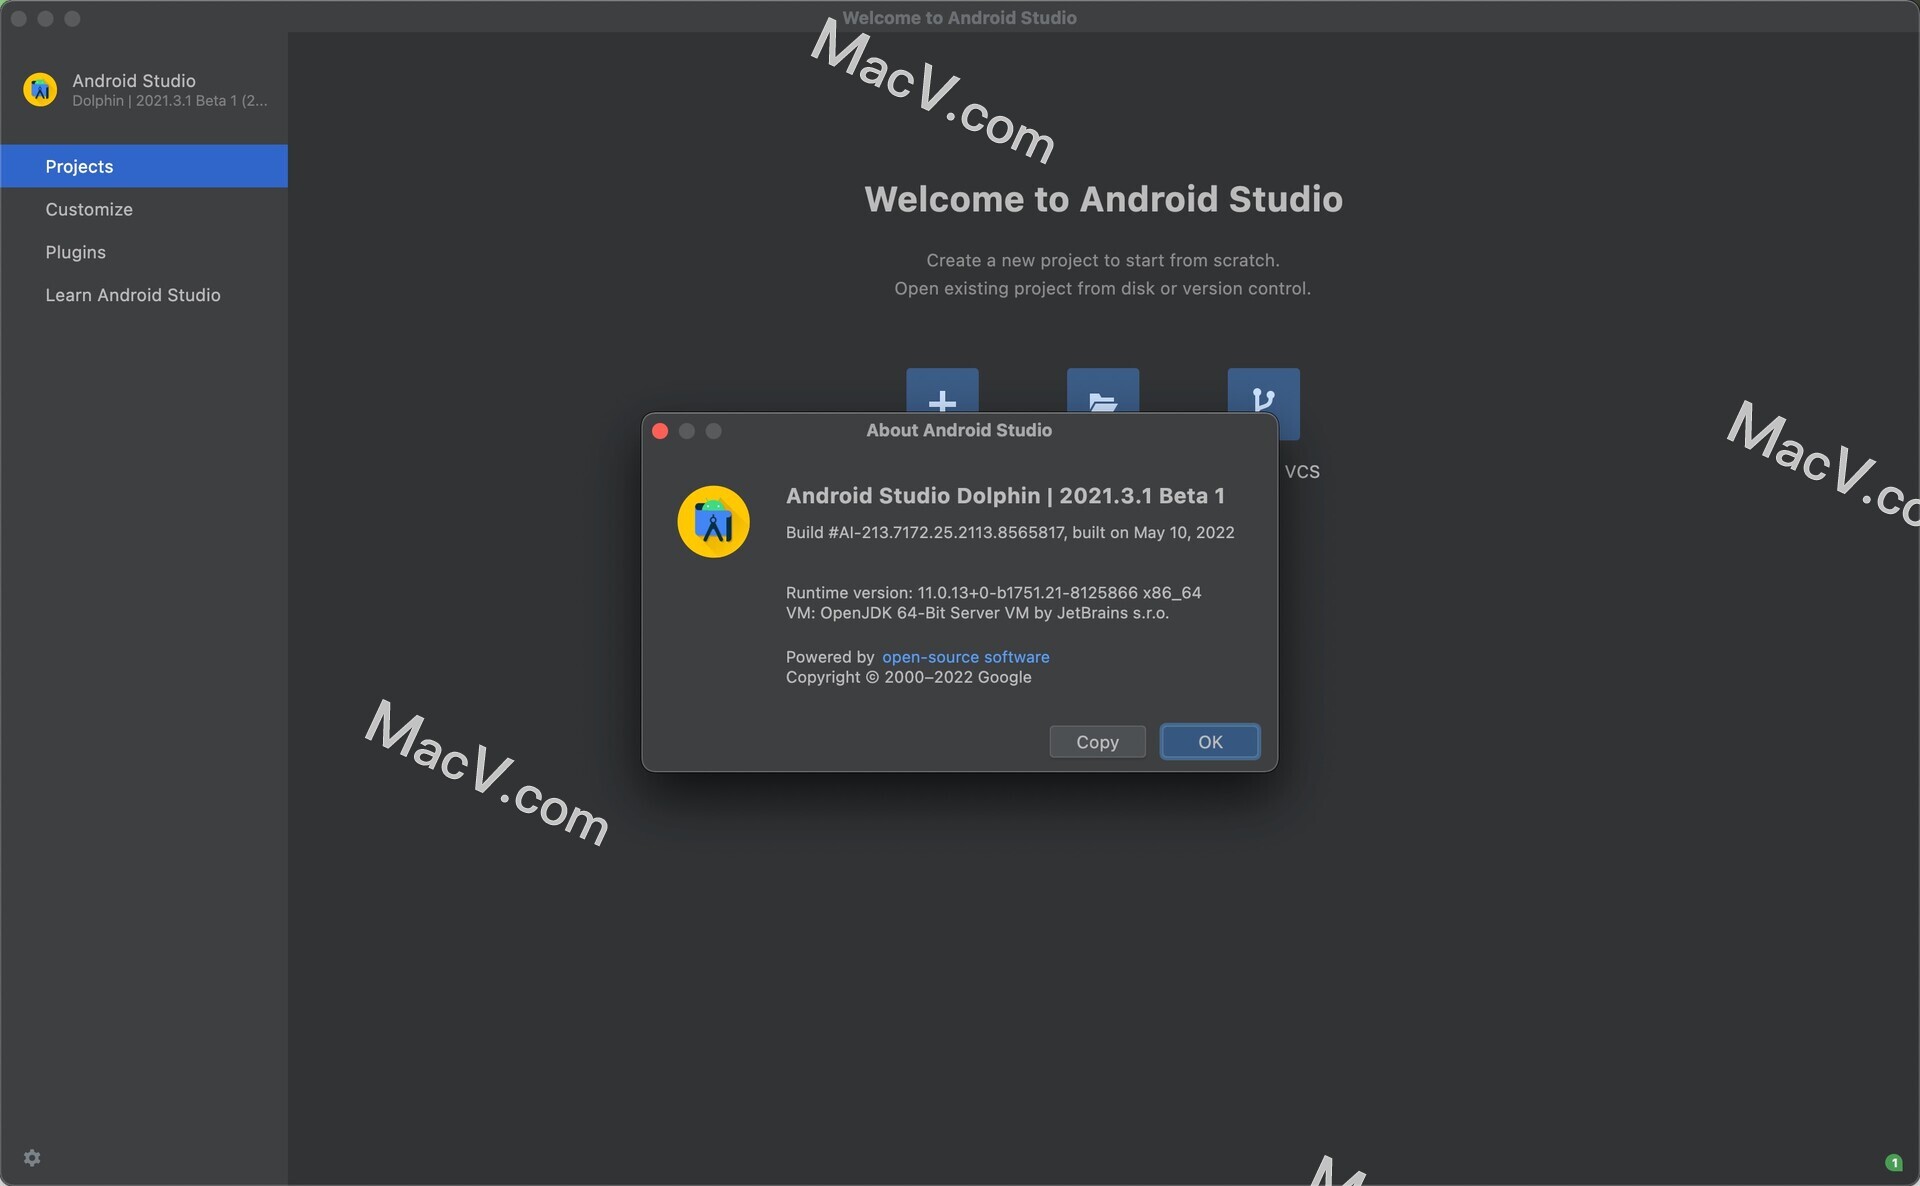This screenshot has width=1920, height=1186.
Task: Select the Plugins menu item
Action: 75,251
